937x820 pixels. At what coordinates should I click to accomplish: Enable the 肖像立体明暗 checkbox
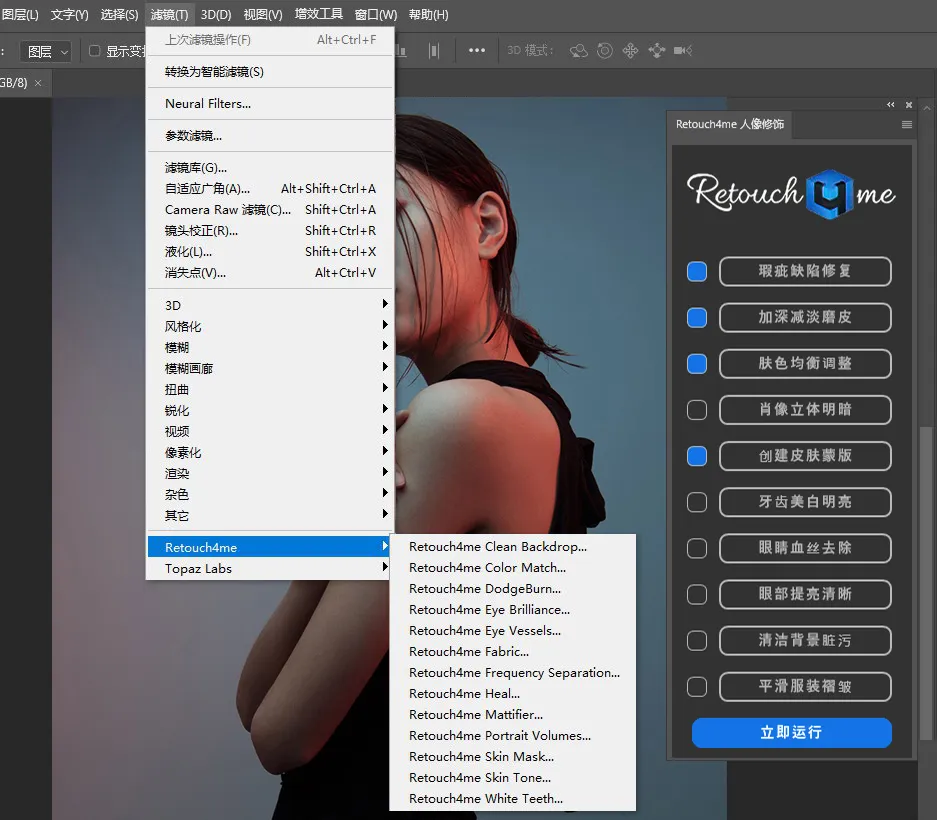[697, 410]
